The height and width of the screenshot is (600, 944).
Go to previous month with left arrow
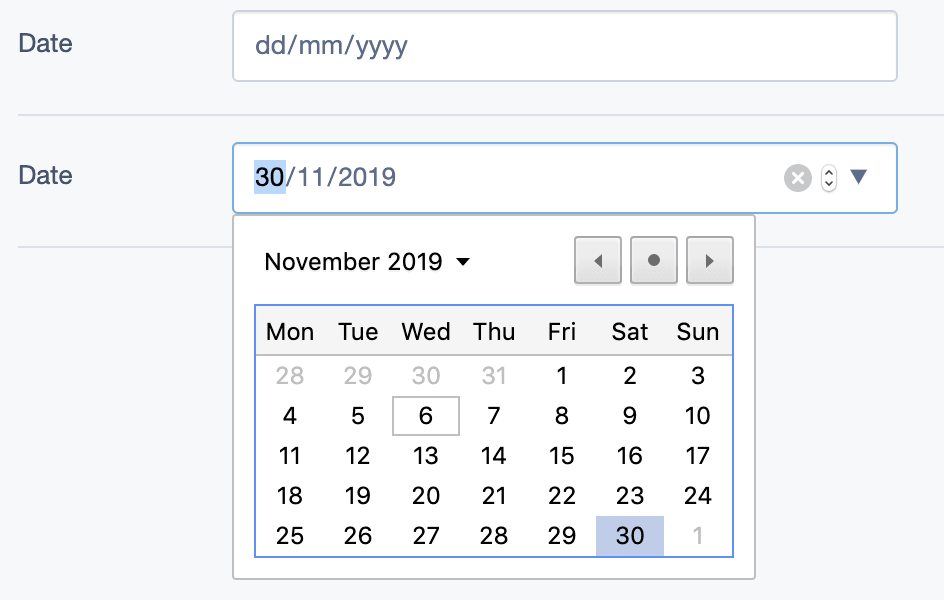598,260
